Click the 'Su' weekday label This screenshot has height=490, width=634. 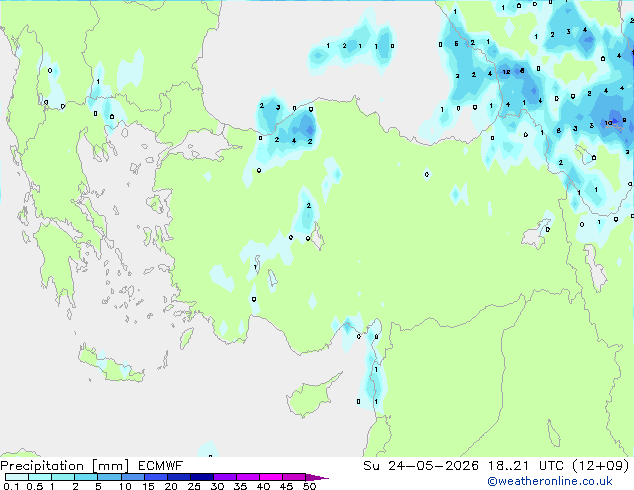[x=371, y=466]
